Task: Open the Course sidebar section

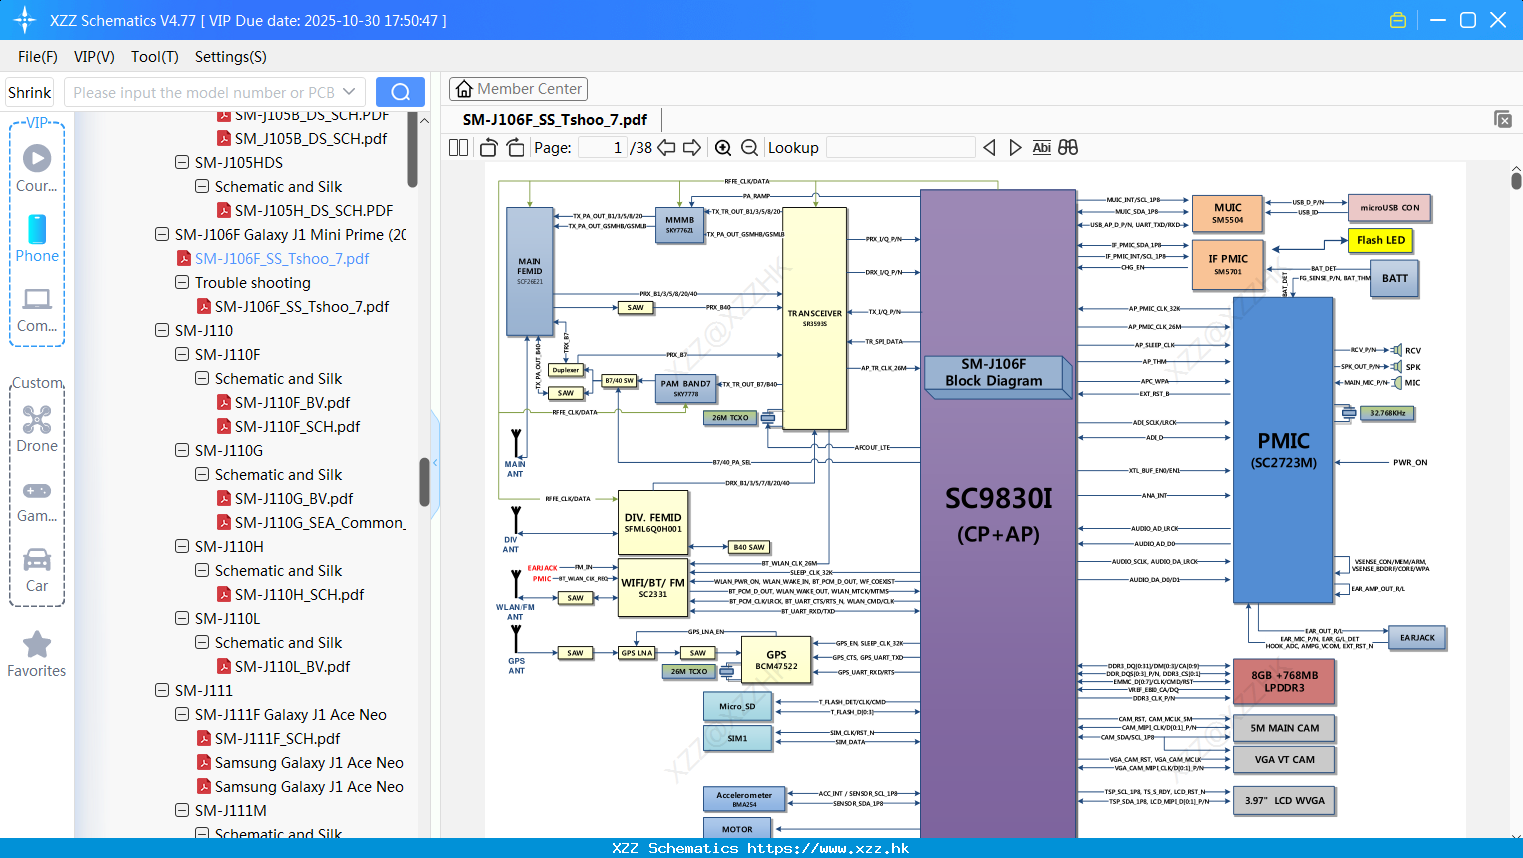Action: click(37, 169)
